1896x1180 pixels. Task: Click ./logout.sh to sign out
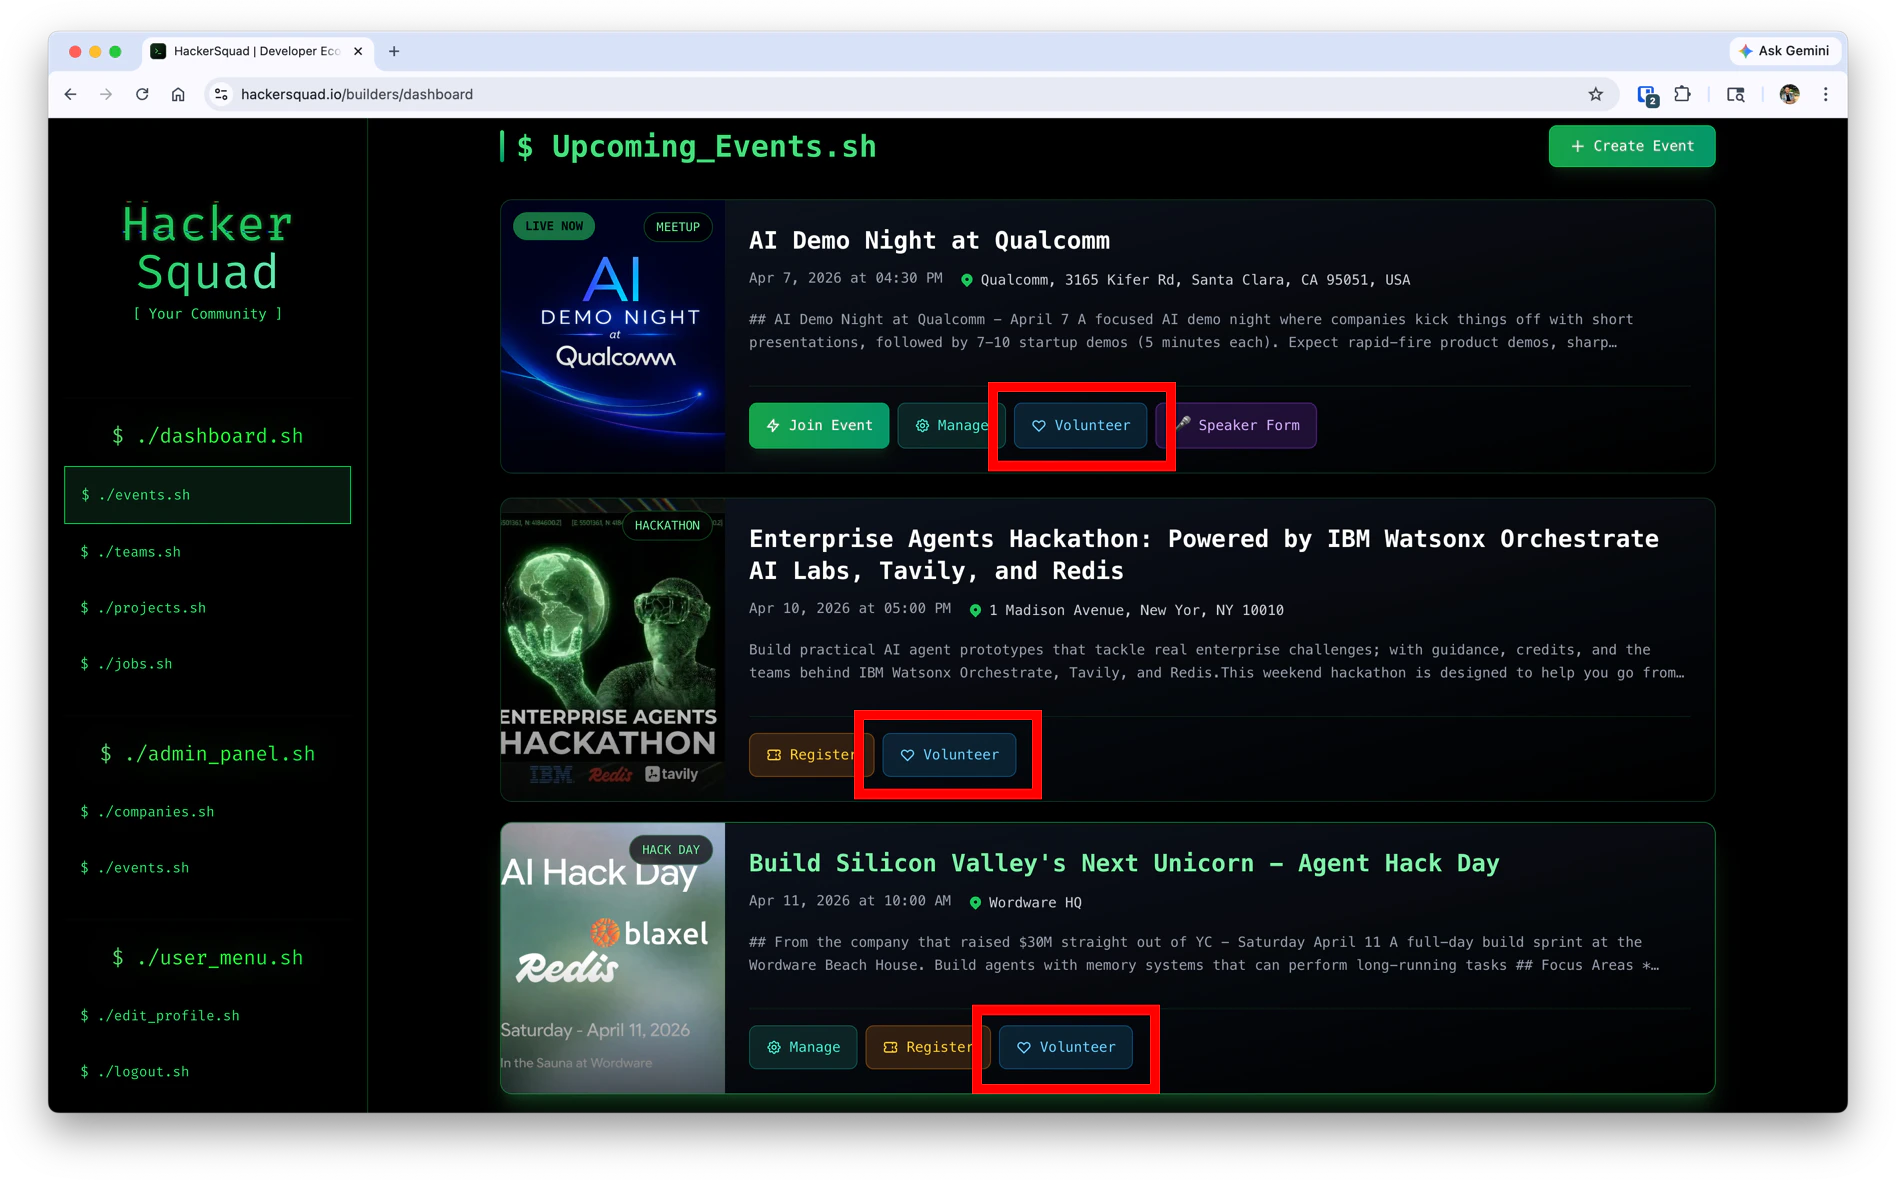point(207,1072)
